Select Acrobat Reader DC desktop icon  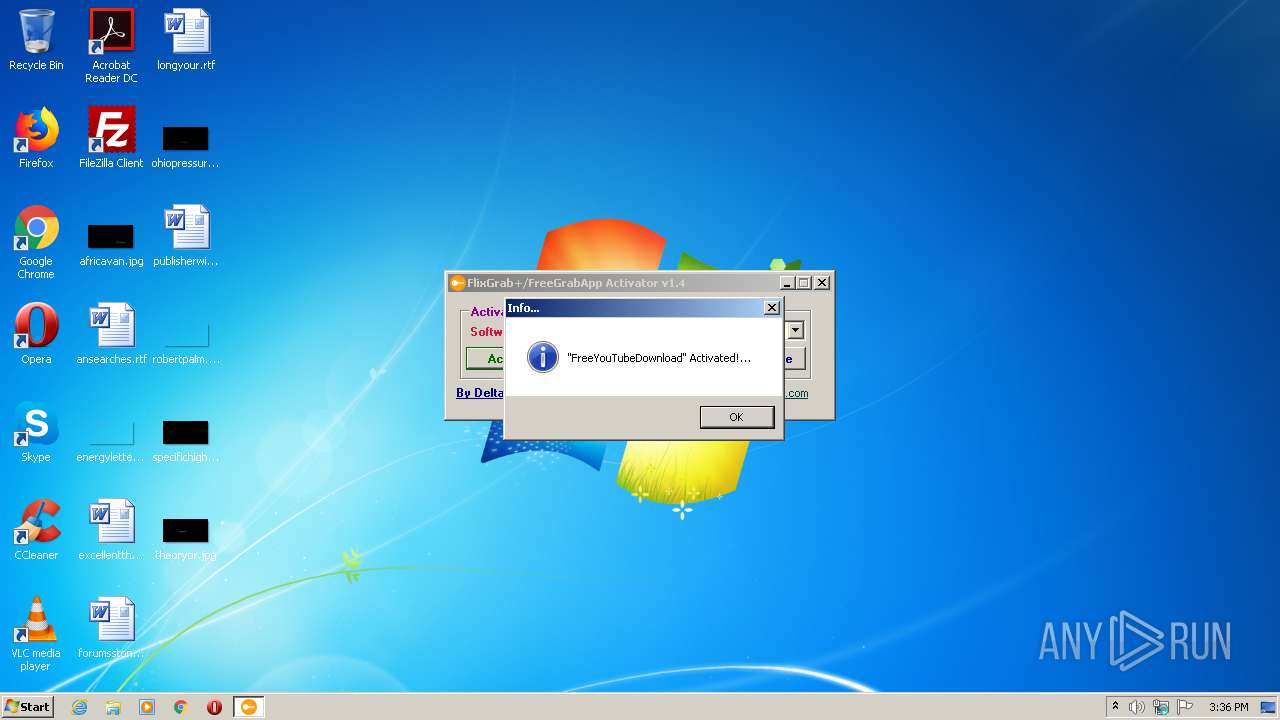tap(111, 46)
